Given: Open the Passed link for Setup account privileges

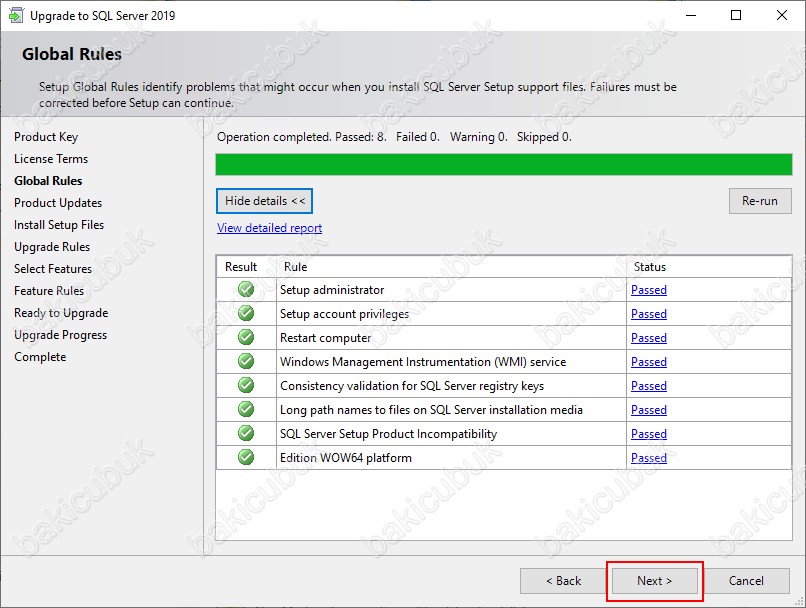Looking at the screenshot, I should 649,314.
